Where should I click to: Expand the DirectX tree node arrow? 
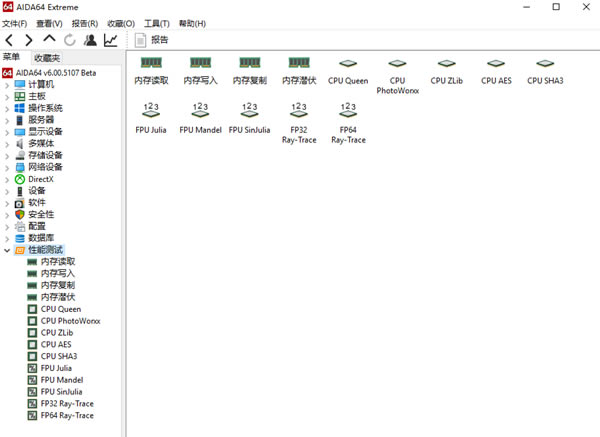point(7,179)
